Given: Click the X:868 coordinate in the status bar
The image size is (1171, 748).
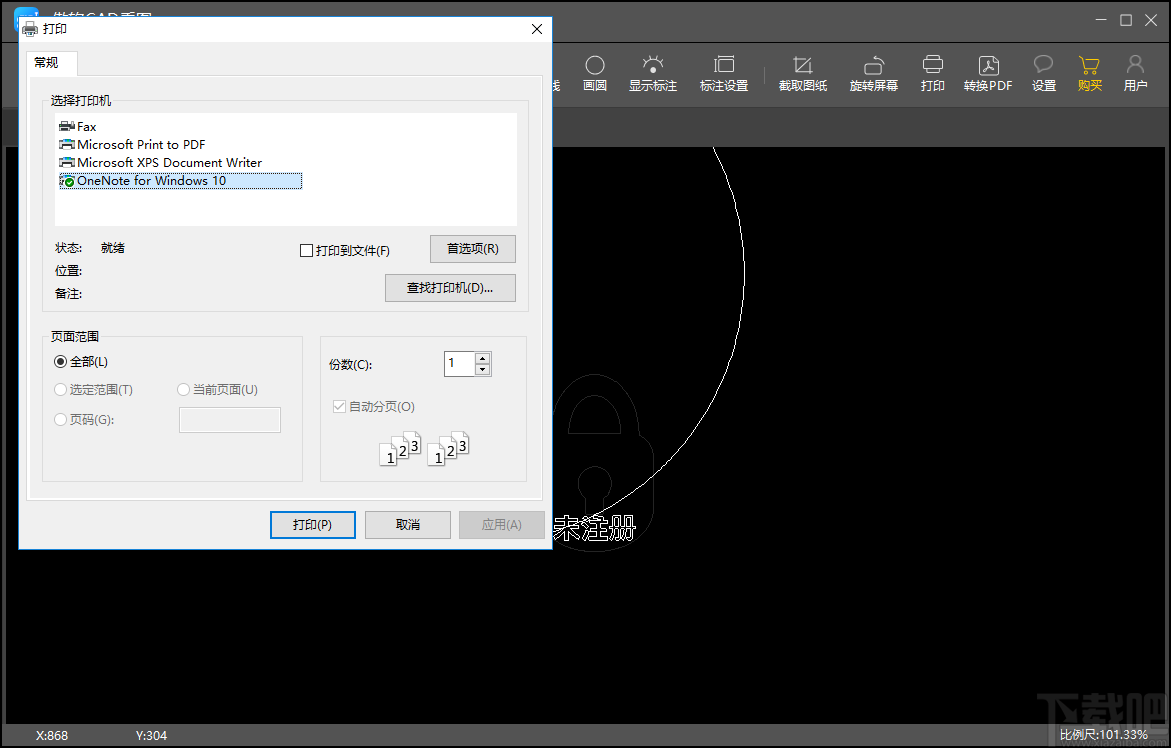Looking at the screenshot, I should pos(52,736).
